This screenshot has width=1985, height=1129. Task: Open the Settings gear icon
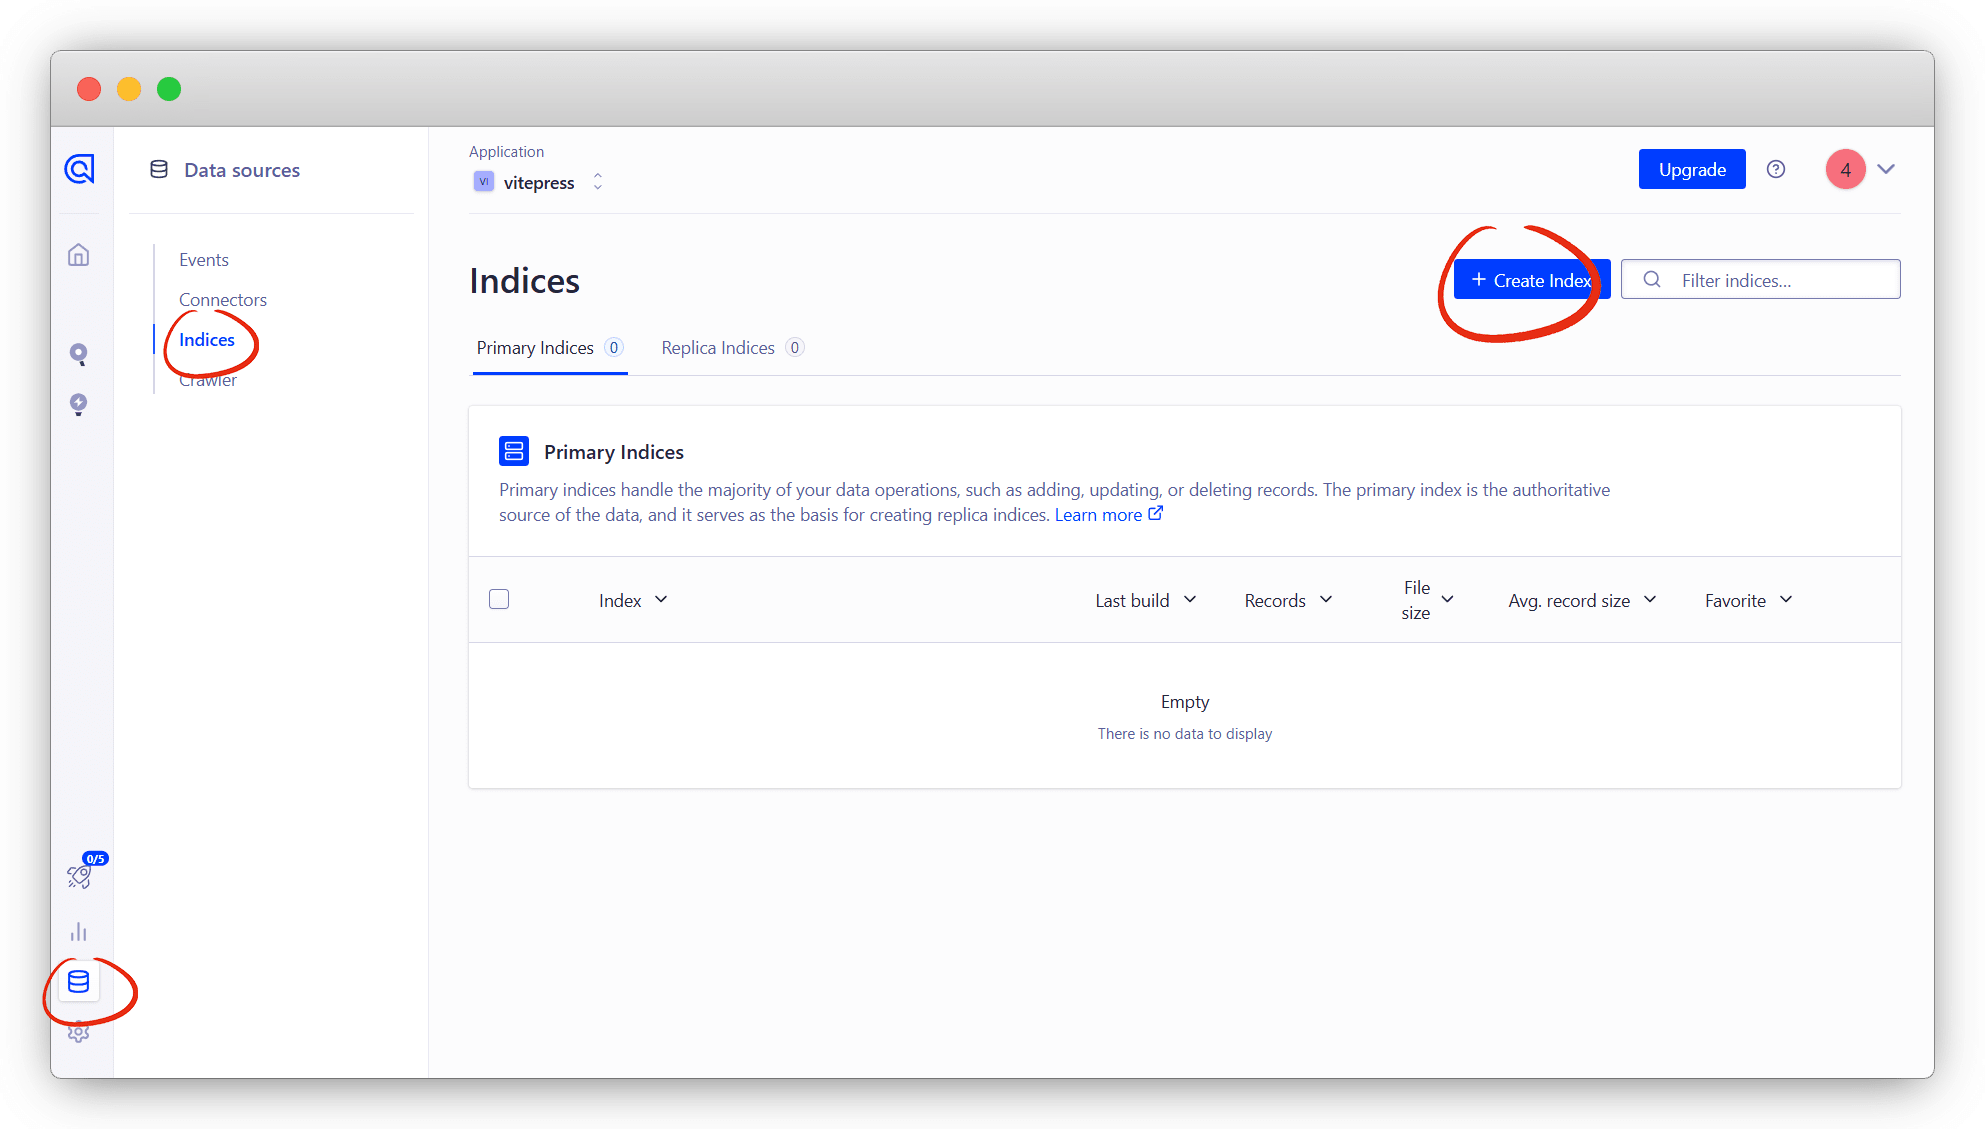click(x=79, y=1033)
